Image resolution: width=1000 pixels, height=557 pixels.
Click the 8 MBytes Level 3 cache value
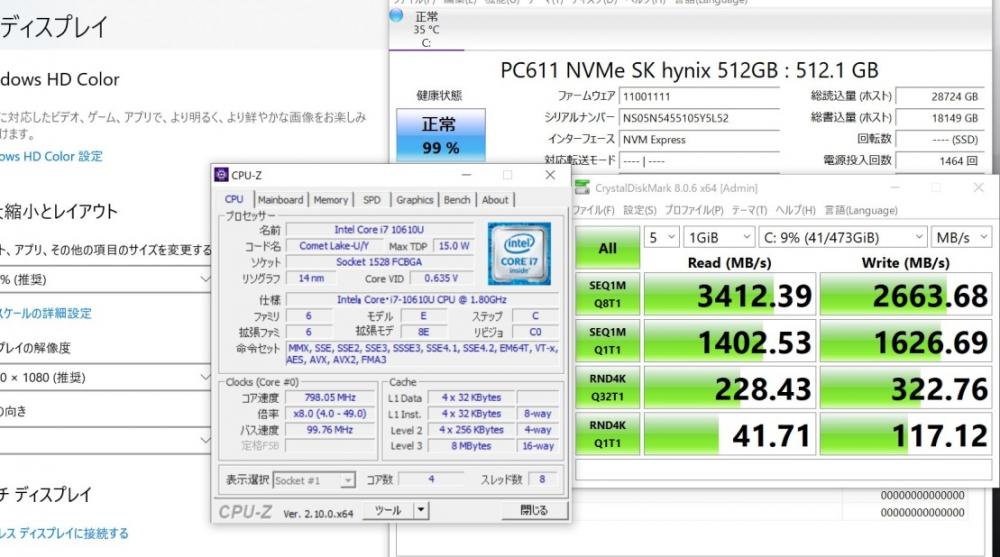pos(471,446)
